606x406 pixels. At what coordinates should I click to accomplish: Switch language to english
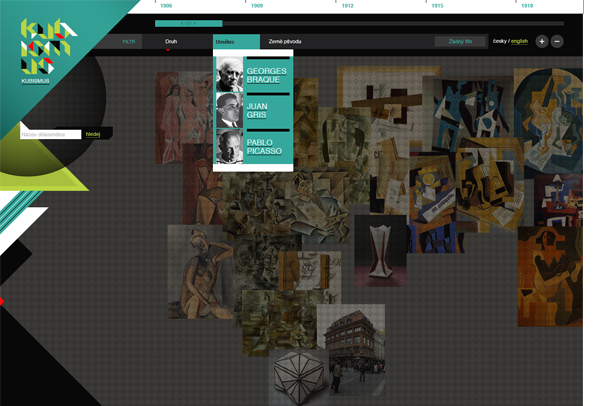pyautogui.click(x=520, y=42)
